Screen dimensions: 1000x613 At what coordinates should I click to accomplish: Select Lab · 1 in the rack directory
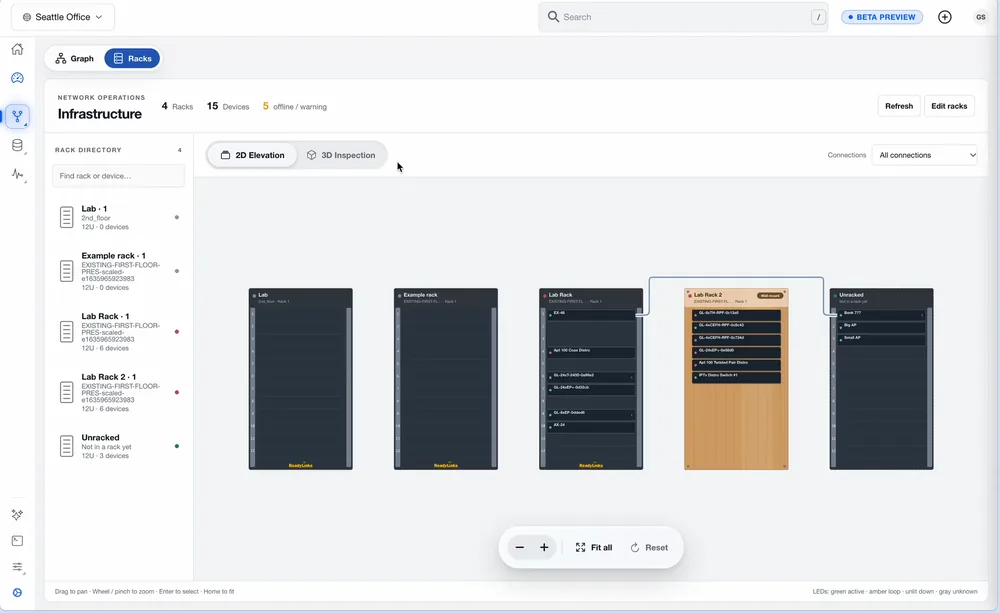[x=119, y=218]
